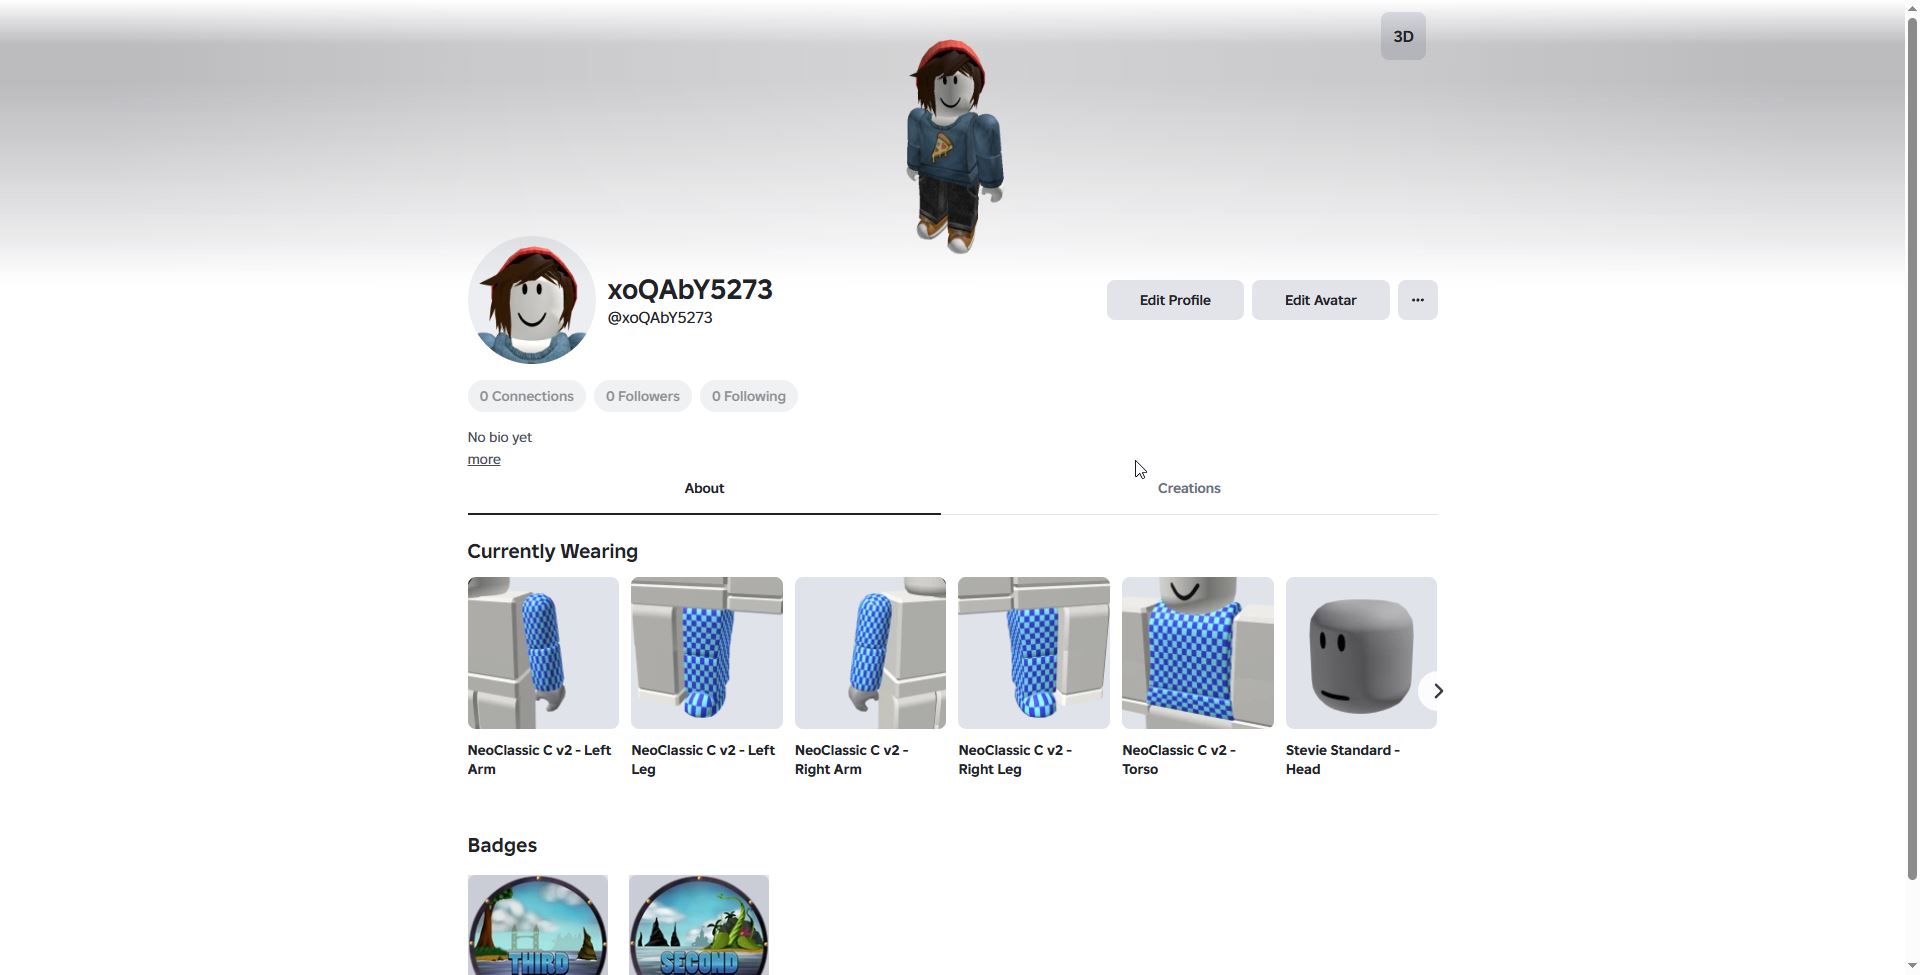The height and width of the screenshot is (975, 1920).
Task: Open the 0 Connections list
Action: (526, 396)
